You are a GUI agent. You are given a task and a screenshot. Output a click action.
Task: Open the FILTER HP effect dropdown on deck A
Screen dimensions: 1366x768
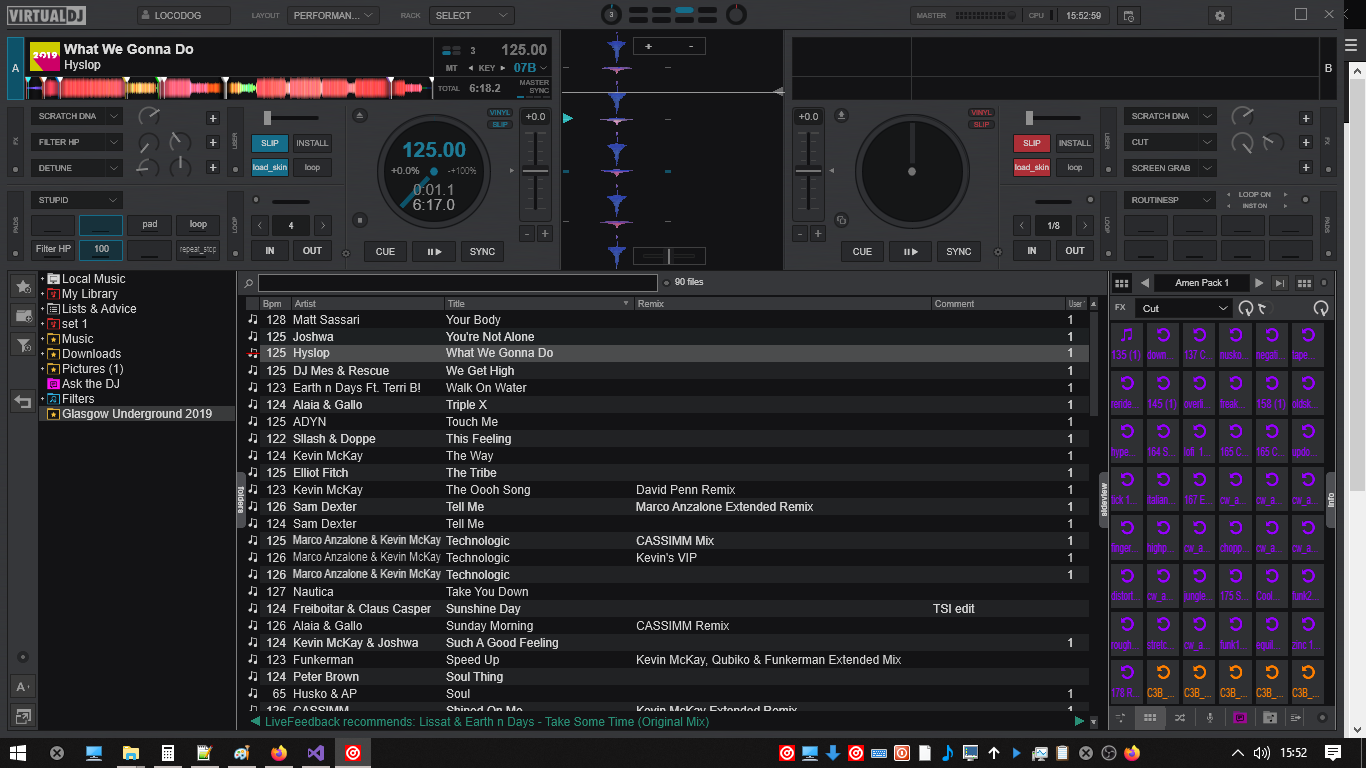pyautogui.click(x=77, y=142)
